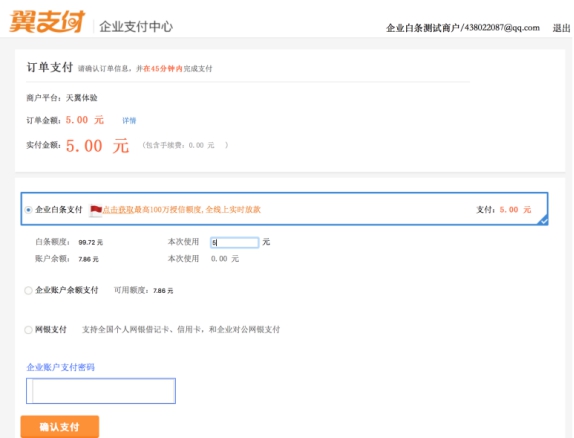The height and width of the screenshot is (438, 574).
Task: Click the 包含手续费 0.00 元 note
Action: (185, 145)
